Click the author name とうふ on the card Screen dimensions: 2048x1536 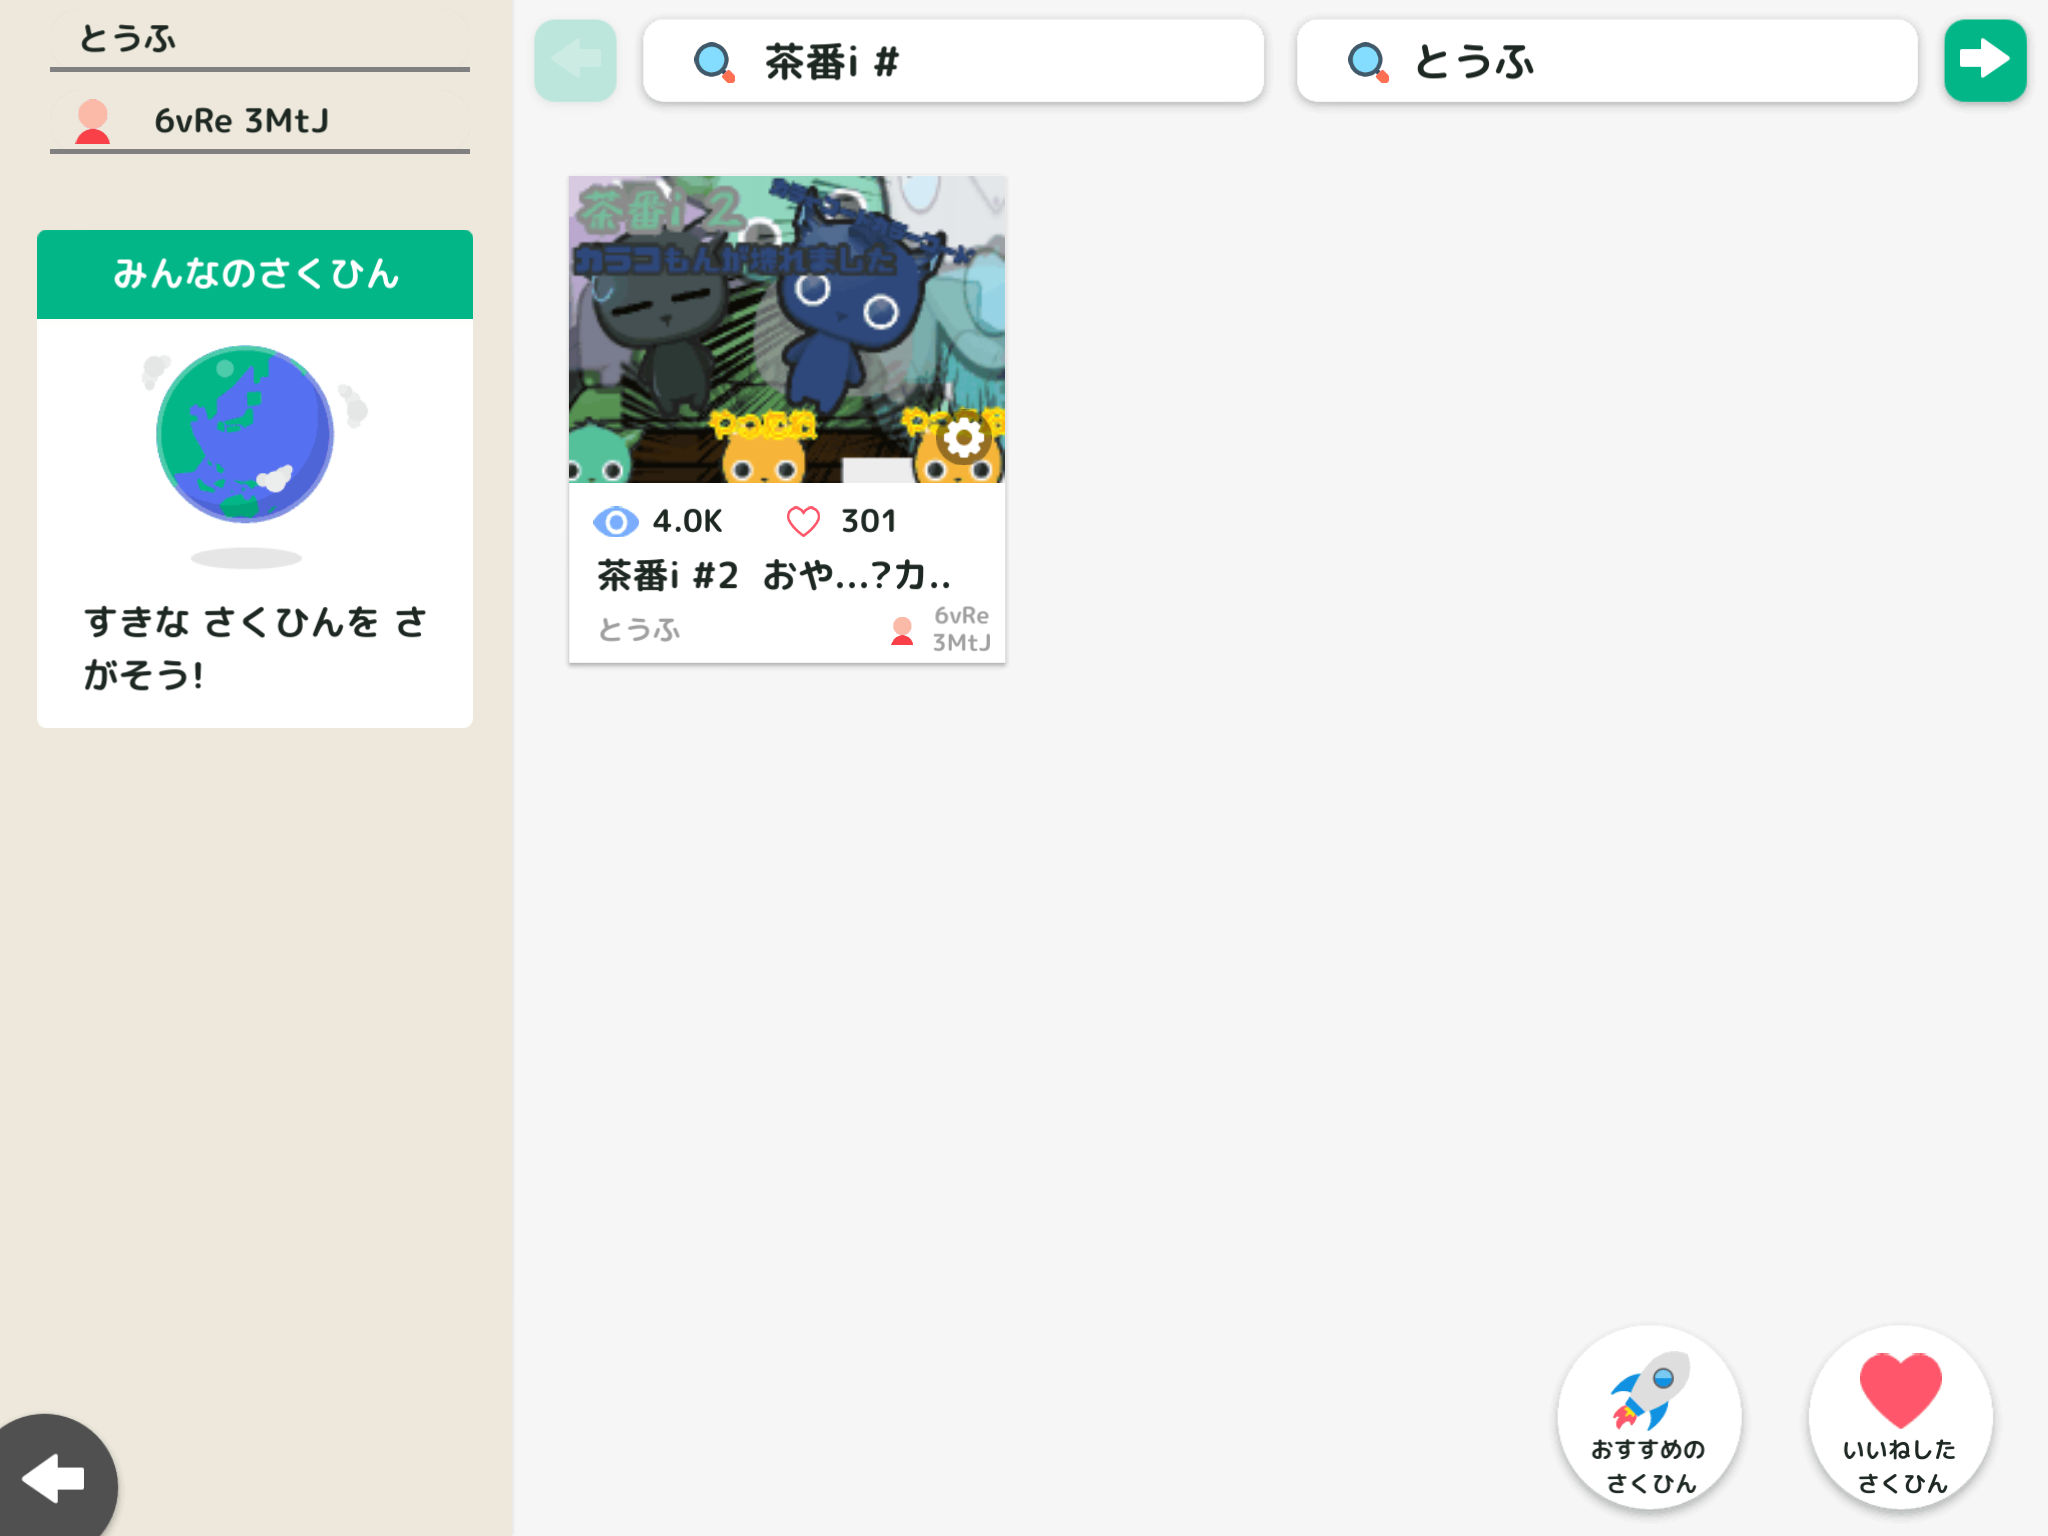639,629
